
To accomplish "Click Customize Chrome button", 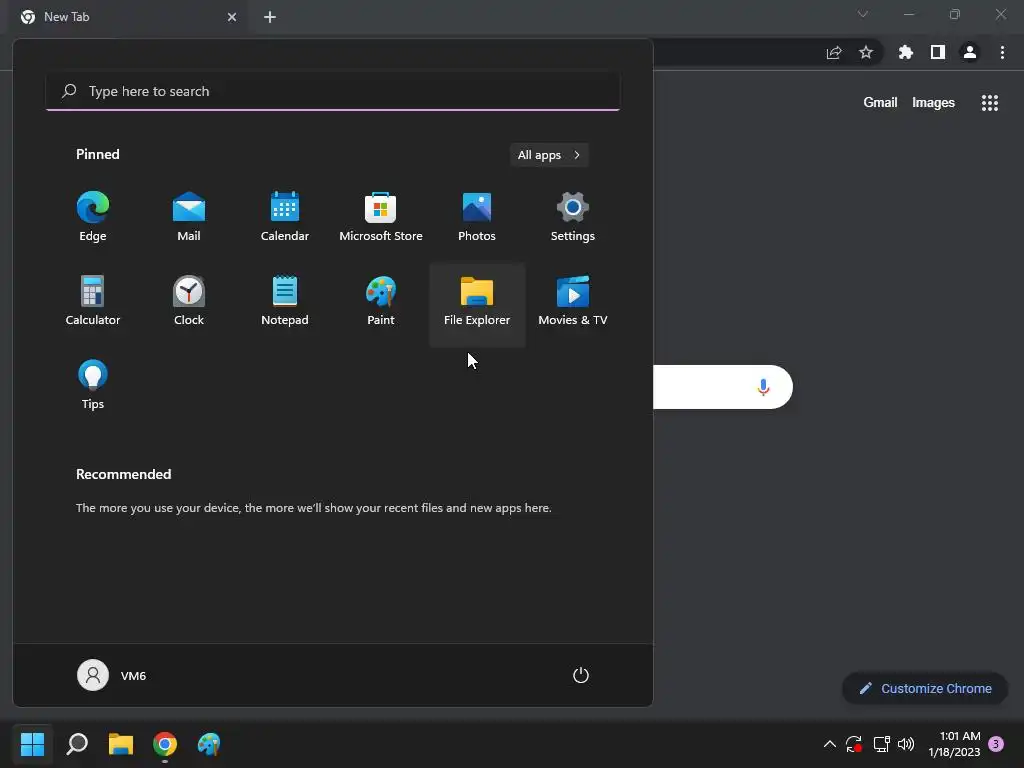I will tap(925, 688).
